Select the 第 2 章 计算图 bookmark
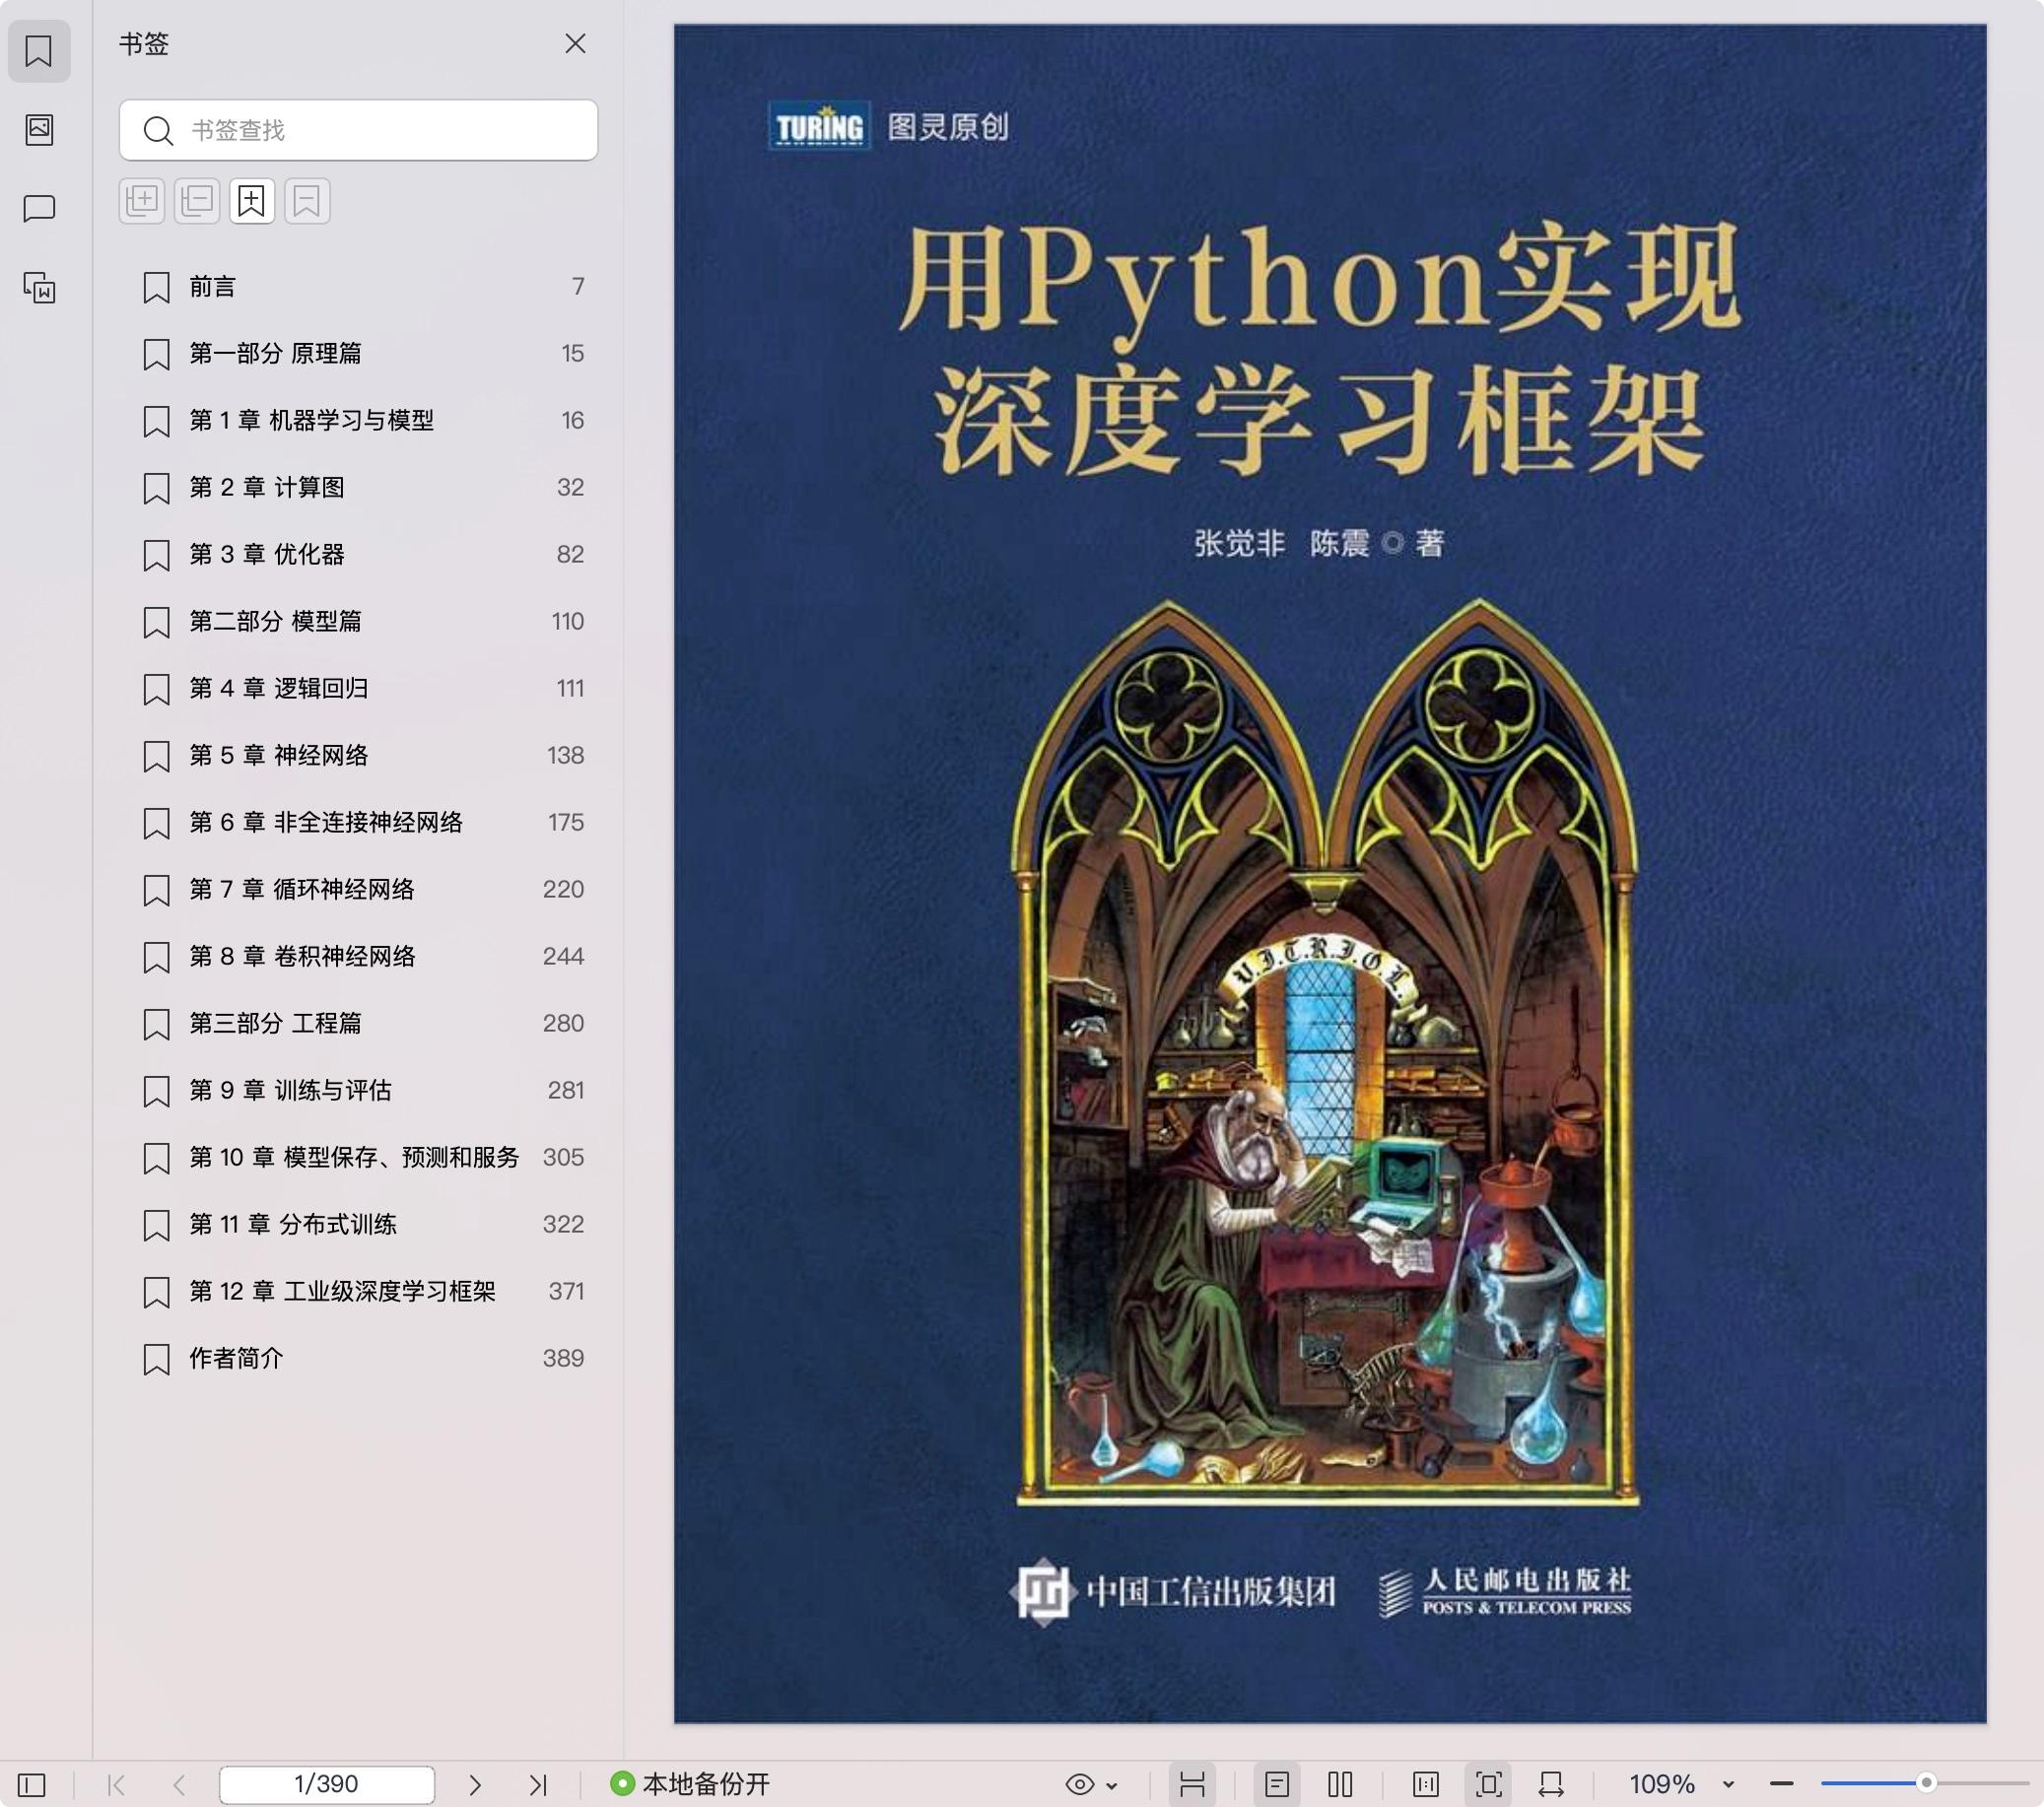 point(358,488)
